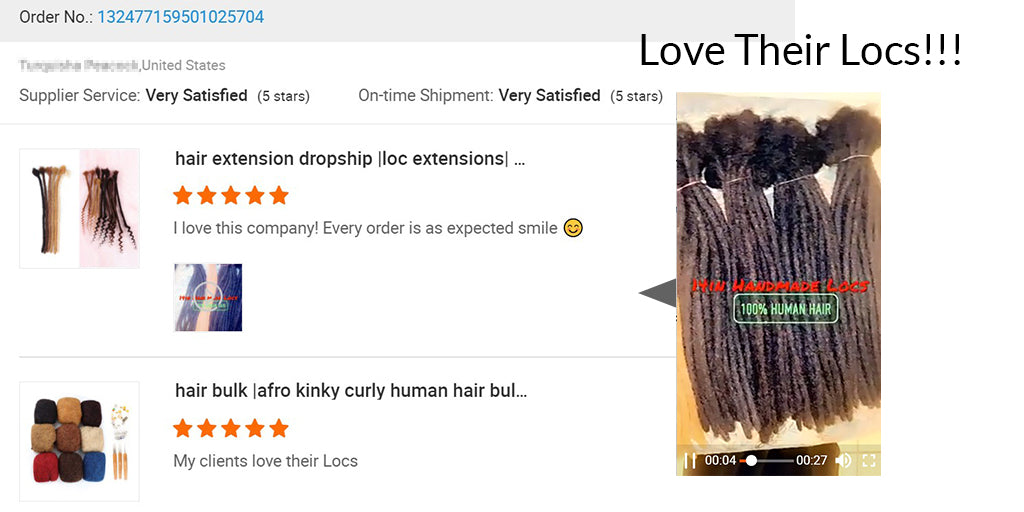The width and height of the screenshot is (1024, 512).
Task: Play the review video thumbnail under first review
Action: click(208, 297)
